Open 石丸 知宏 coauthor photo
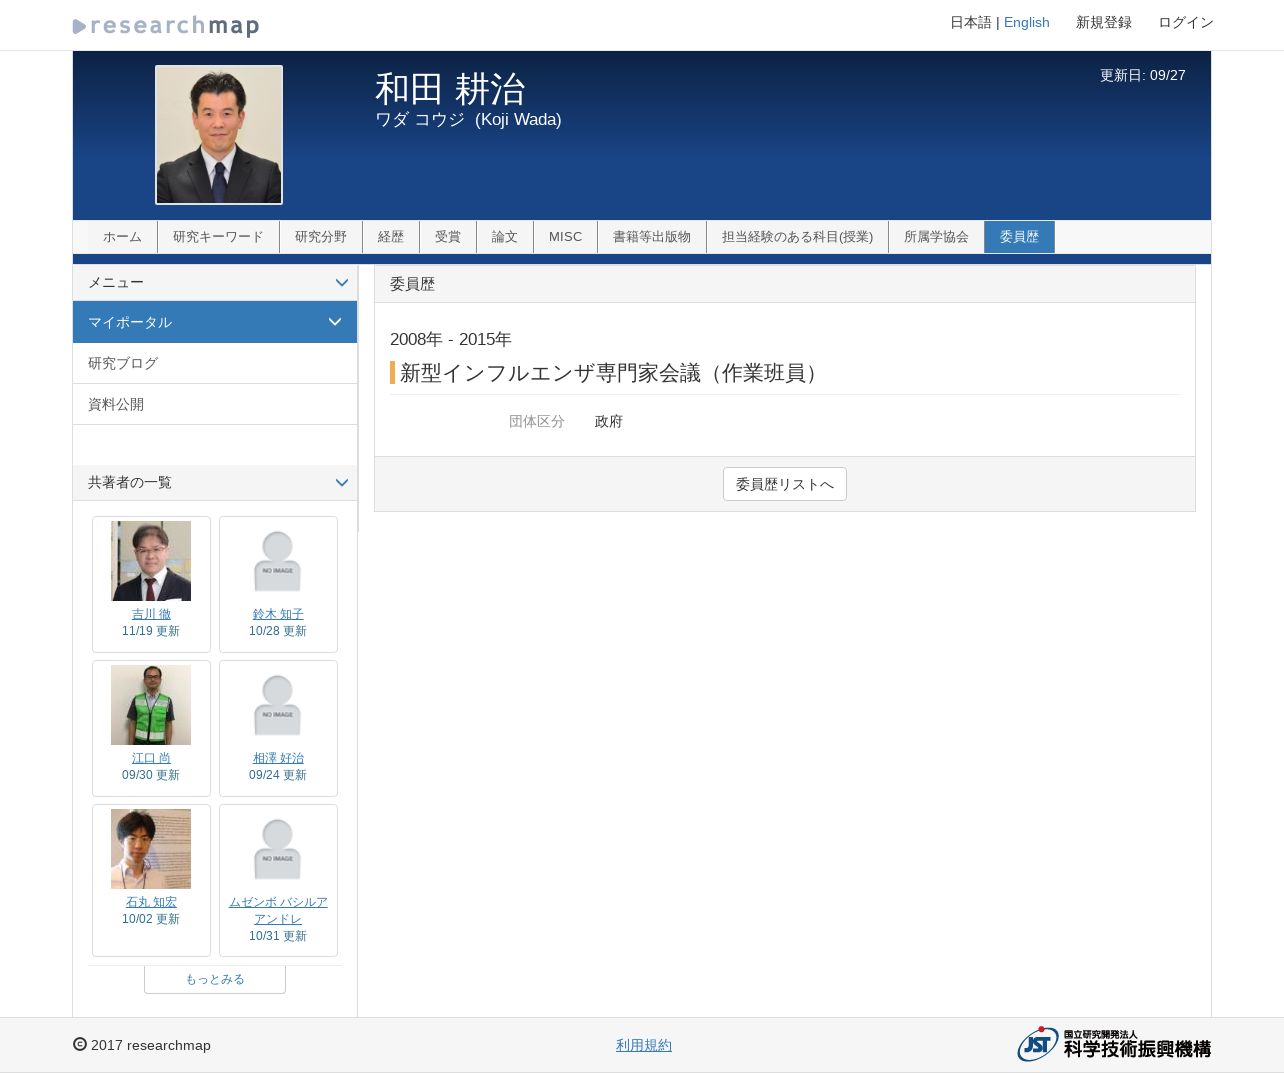 click(x=151, y=849)
